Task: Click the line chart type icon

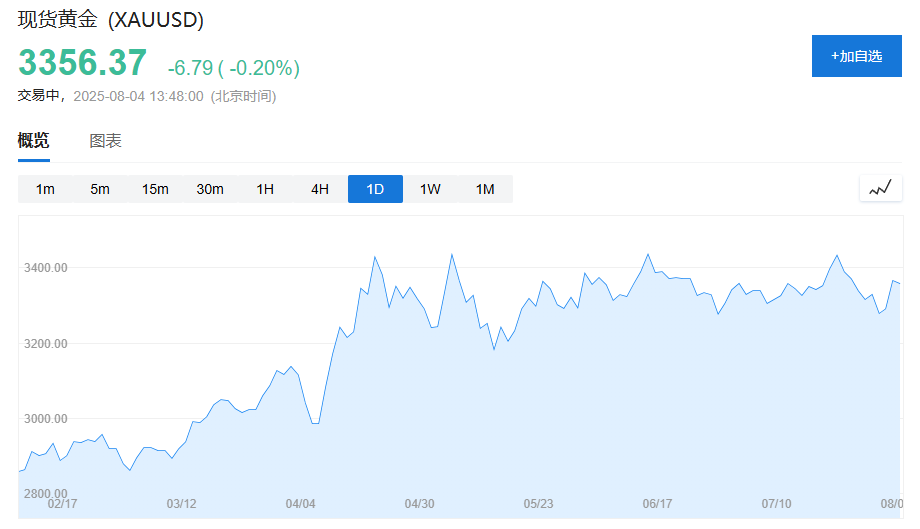Action: point(880,188)
